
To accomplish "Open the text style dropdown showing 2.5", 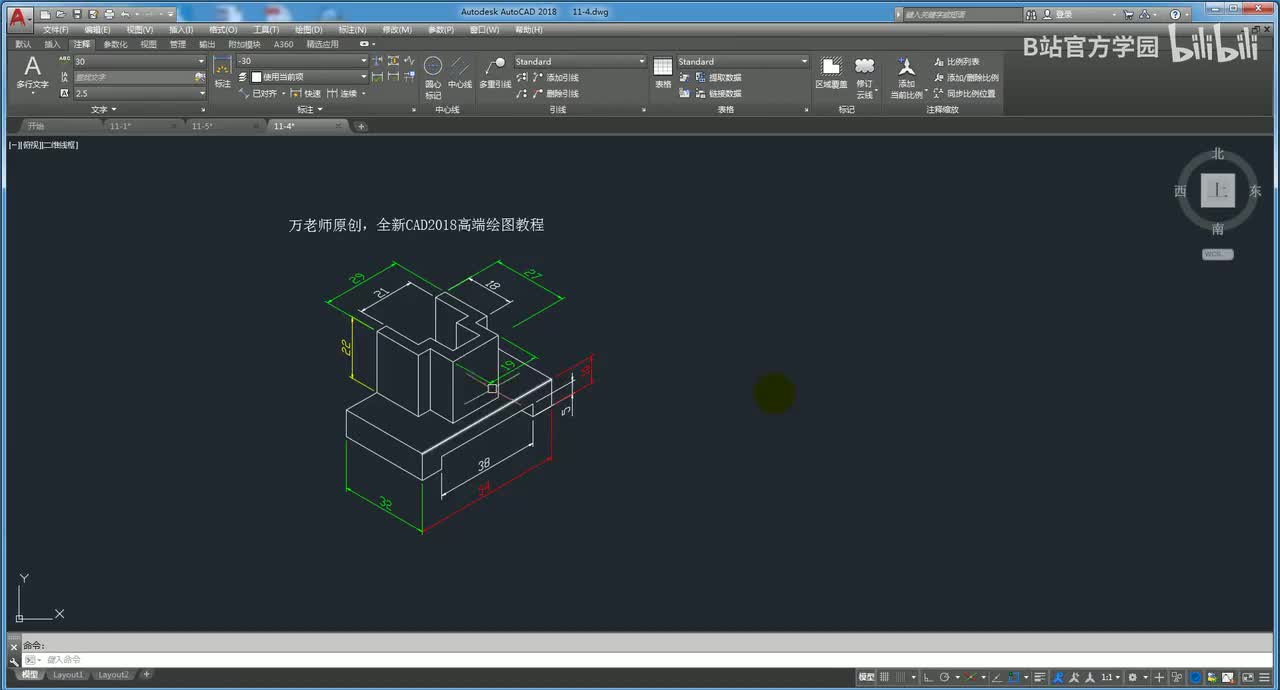I will point(139,93).
